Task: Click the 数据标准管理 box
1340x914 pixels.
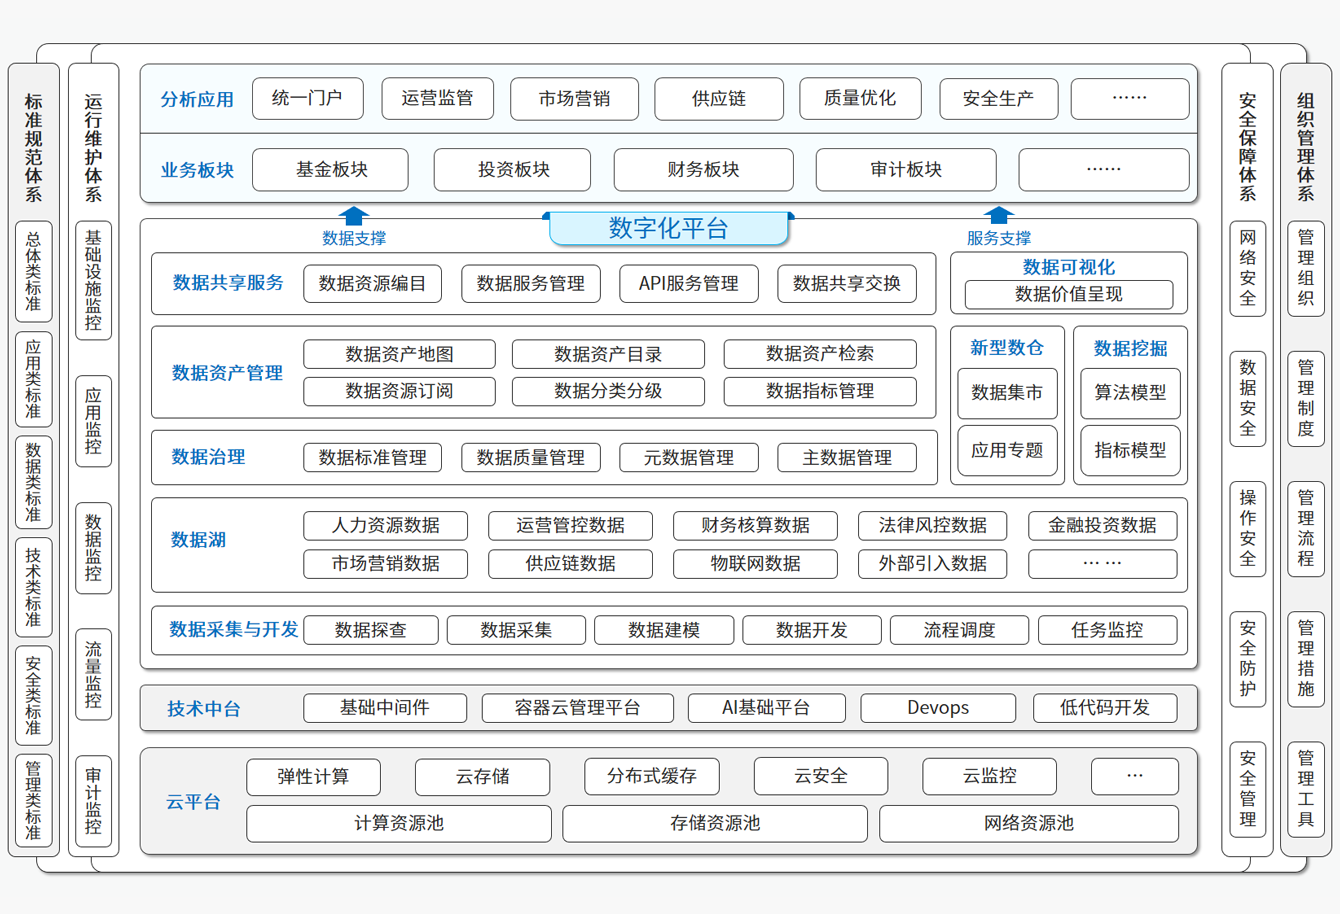Action: point(373,458)
